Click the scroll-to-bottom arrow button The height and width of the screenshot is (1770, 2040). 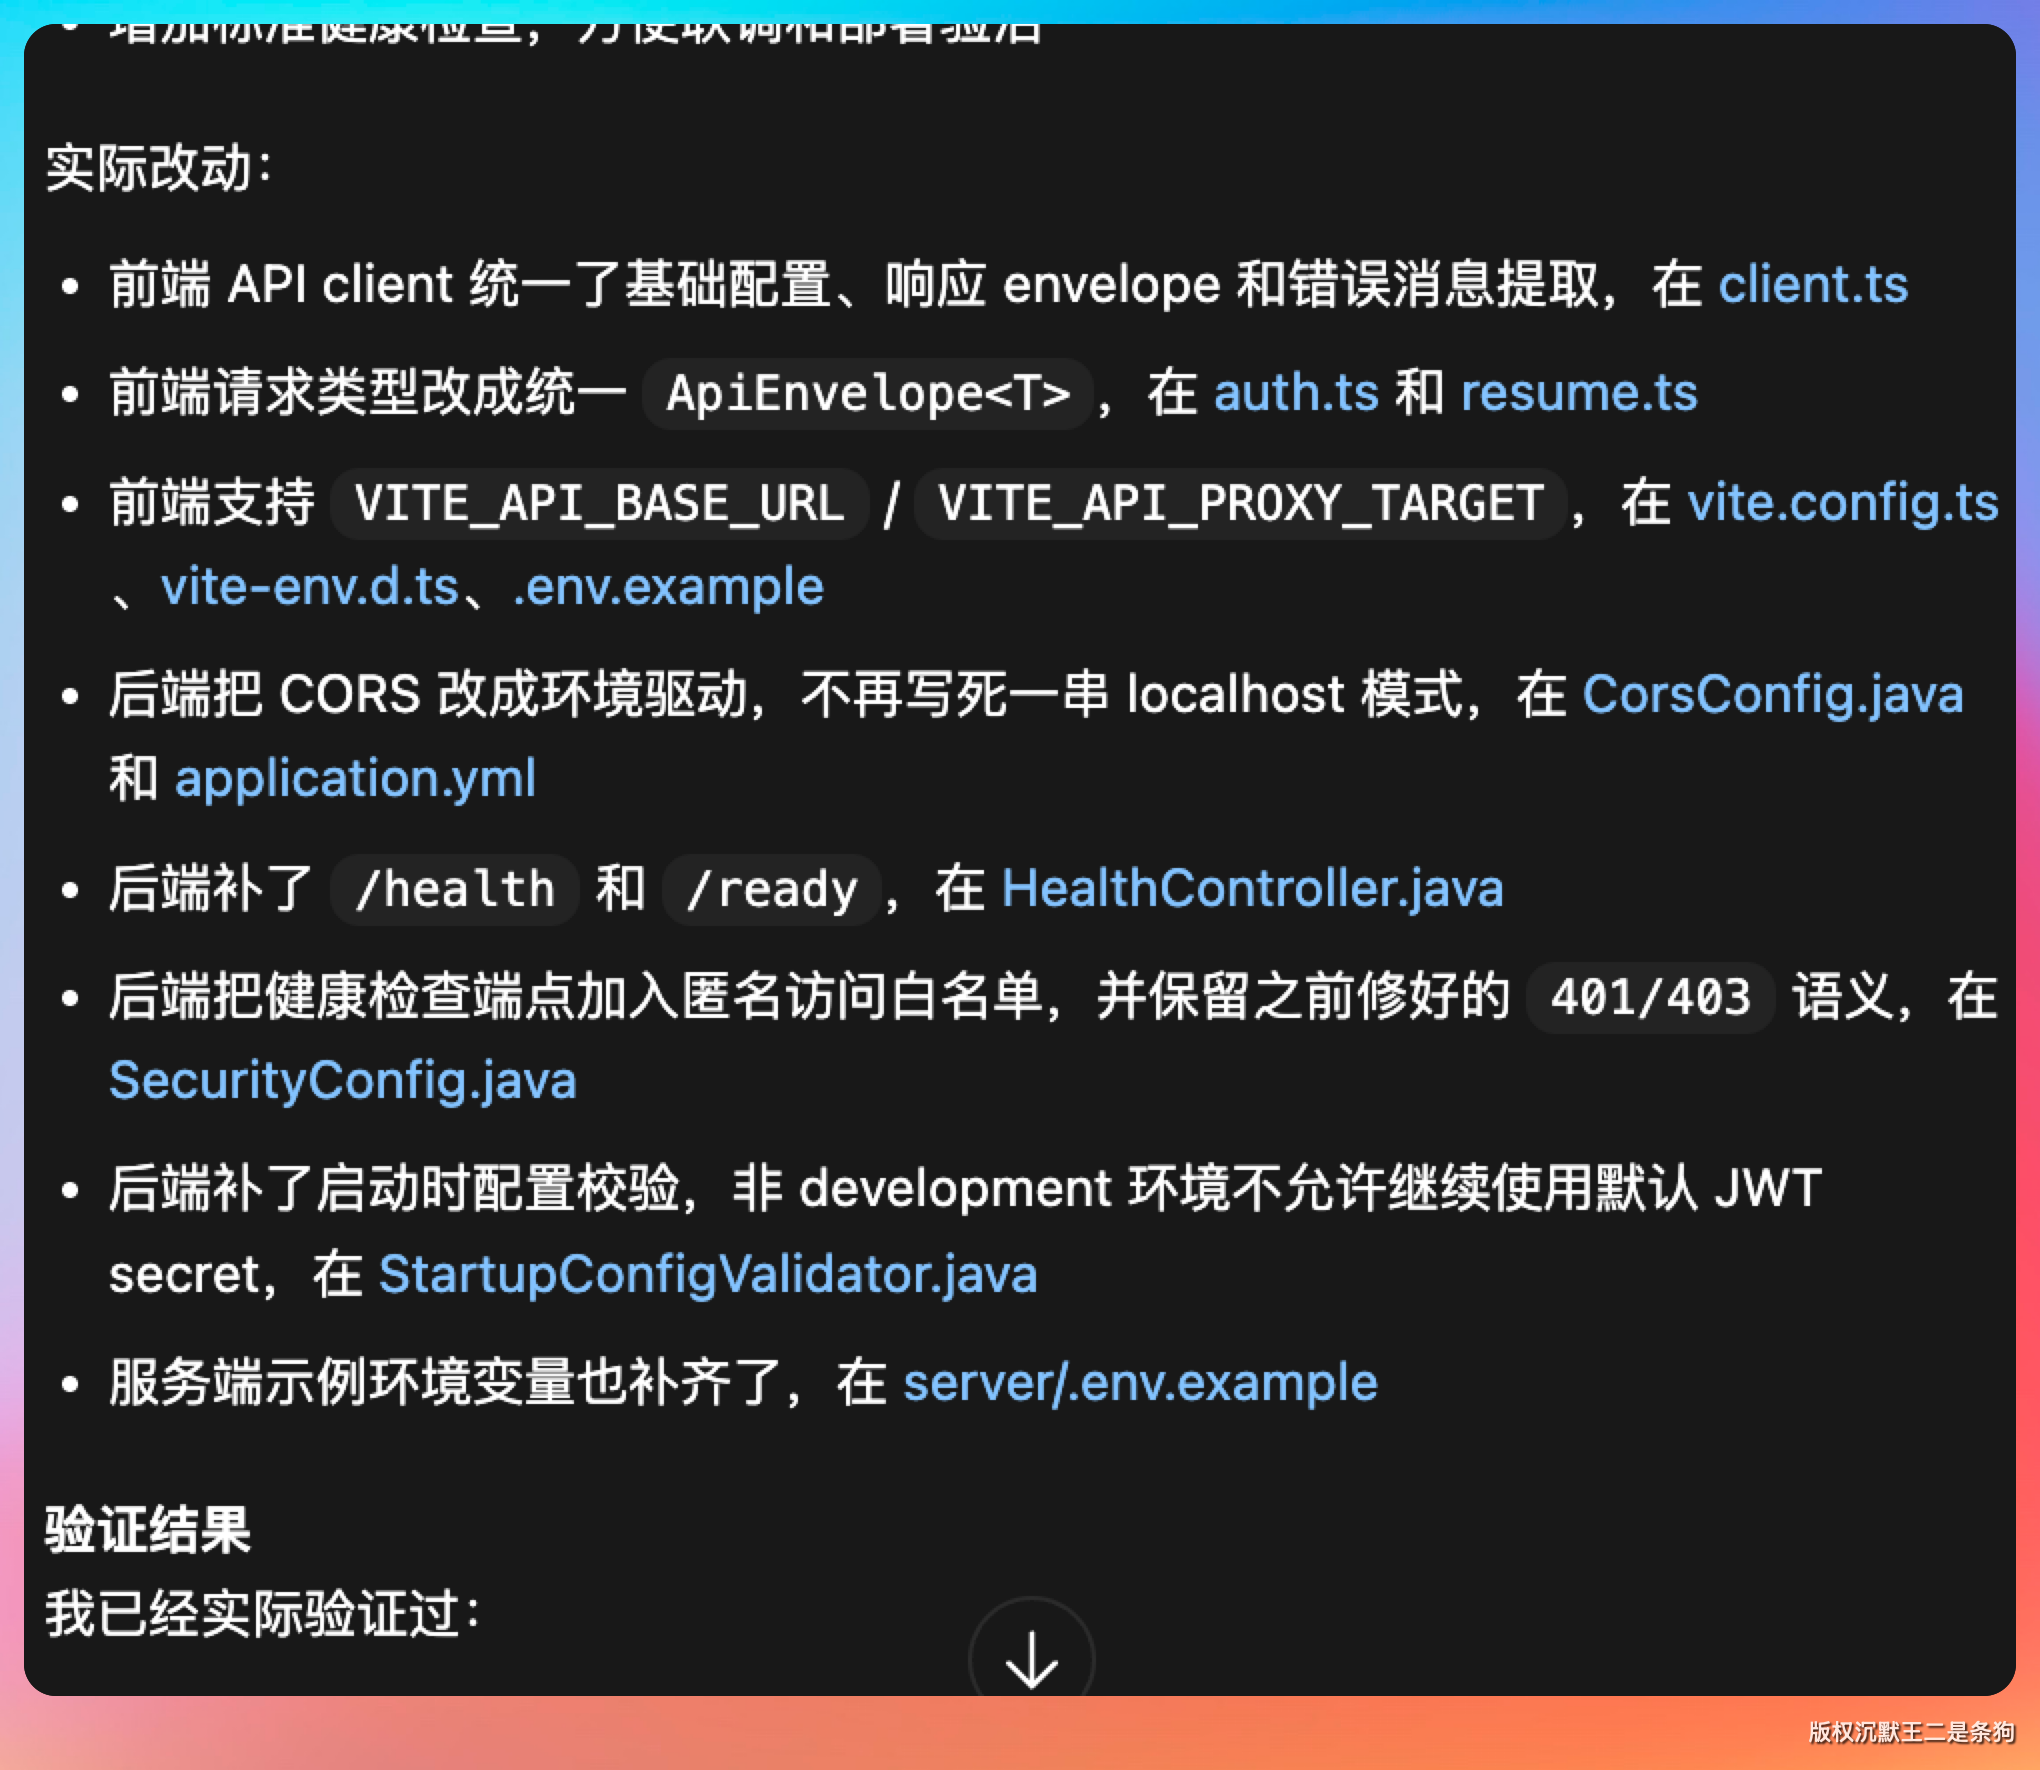click(1031, 1657)
